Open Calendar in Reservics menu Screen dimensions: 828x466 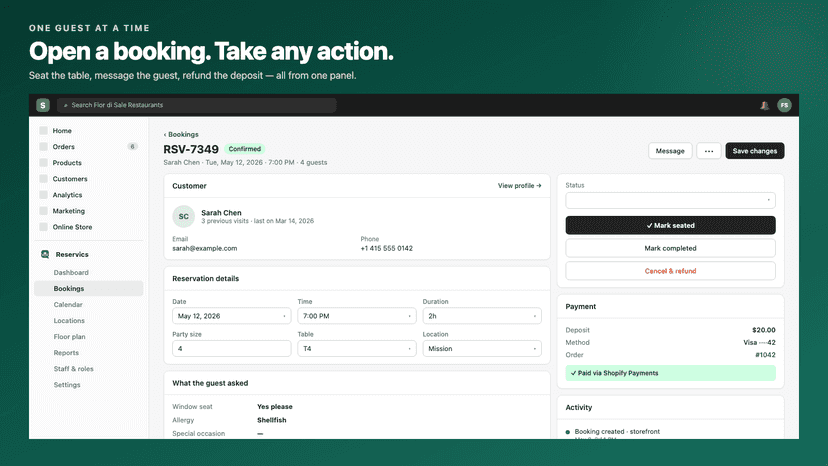pyautogui.click(x=68, y=304)
